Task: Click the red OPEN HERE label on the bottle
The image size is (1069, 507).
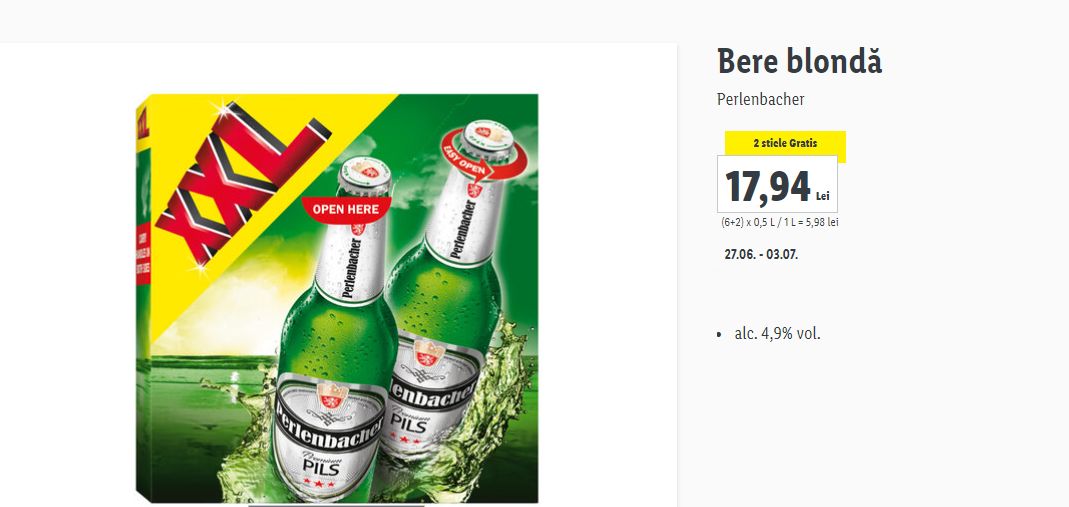Action: tap(346, 209)
